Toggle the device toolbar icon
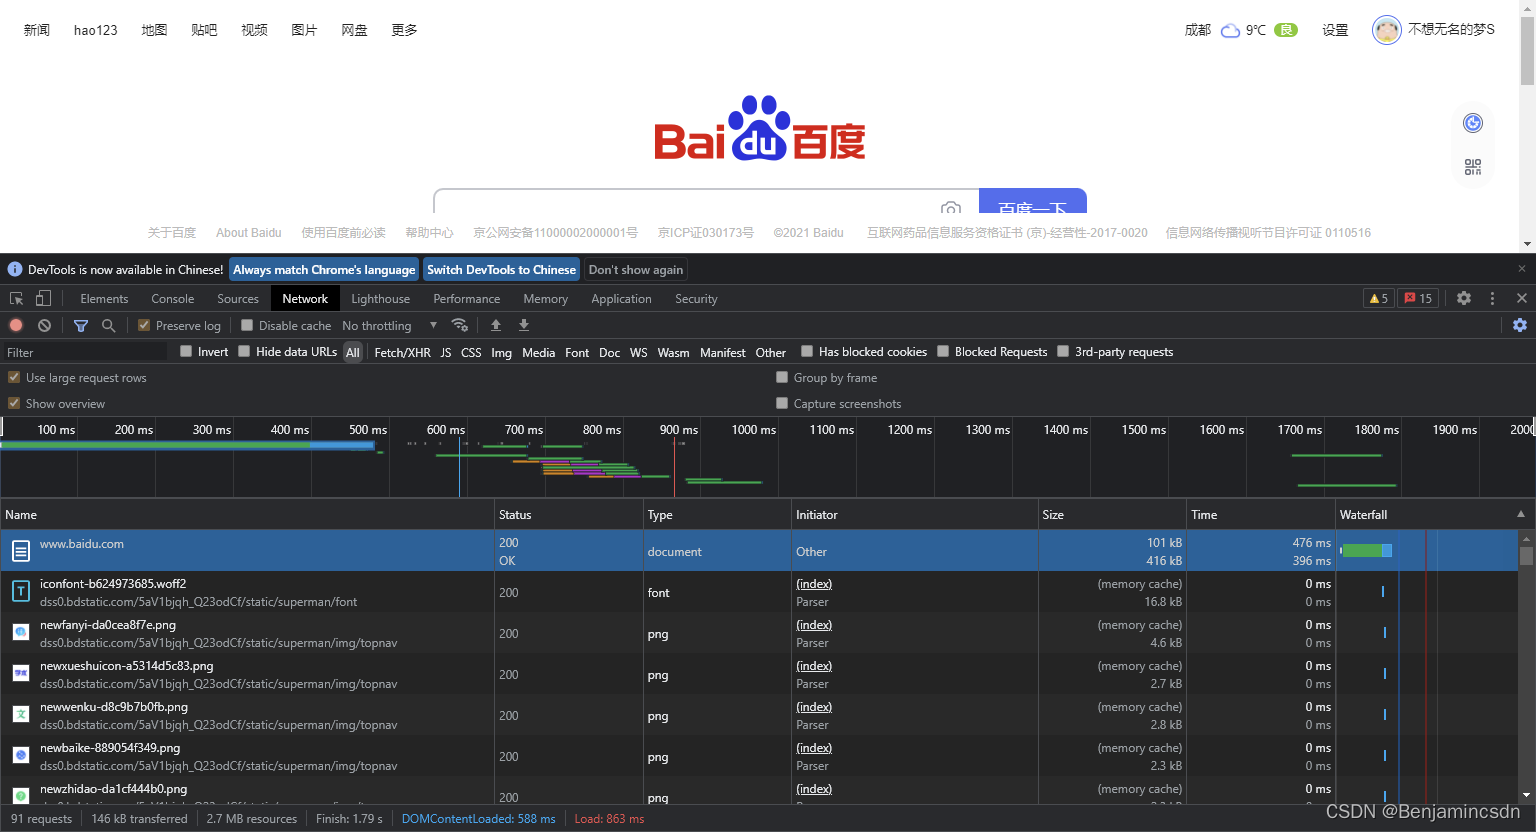Image resolution: width=1536 pixels, height=832 pixels. [43, 298]
